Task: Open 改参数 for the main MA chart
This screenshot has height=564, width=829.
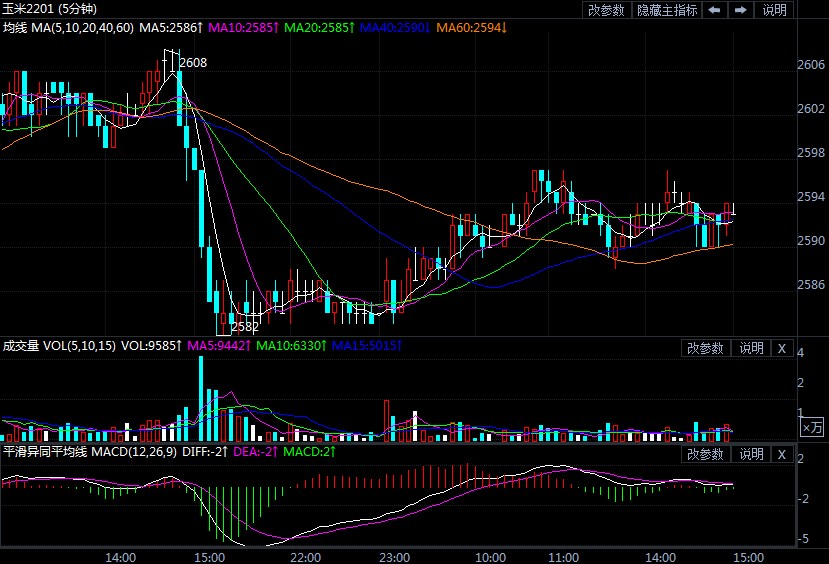Action: pyautogui.click(x=606, y=10)
